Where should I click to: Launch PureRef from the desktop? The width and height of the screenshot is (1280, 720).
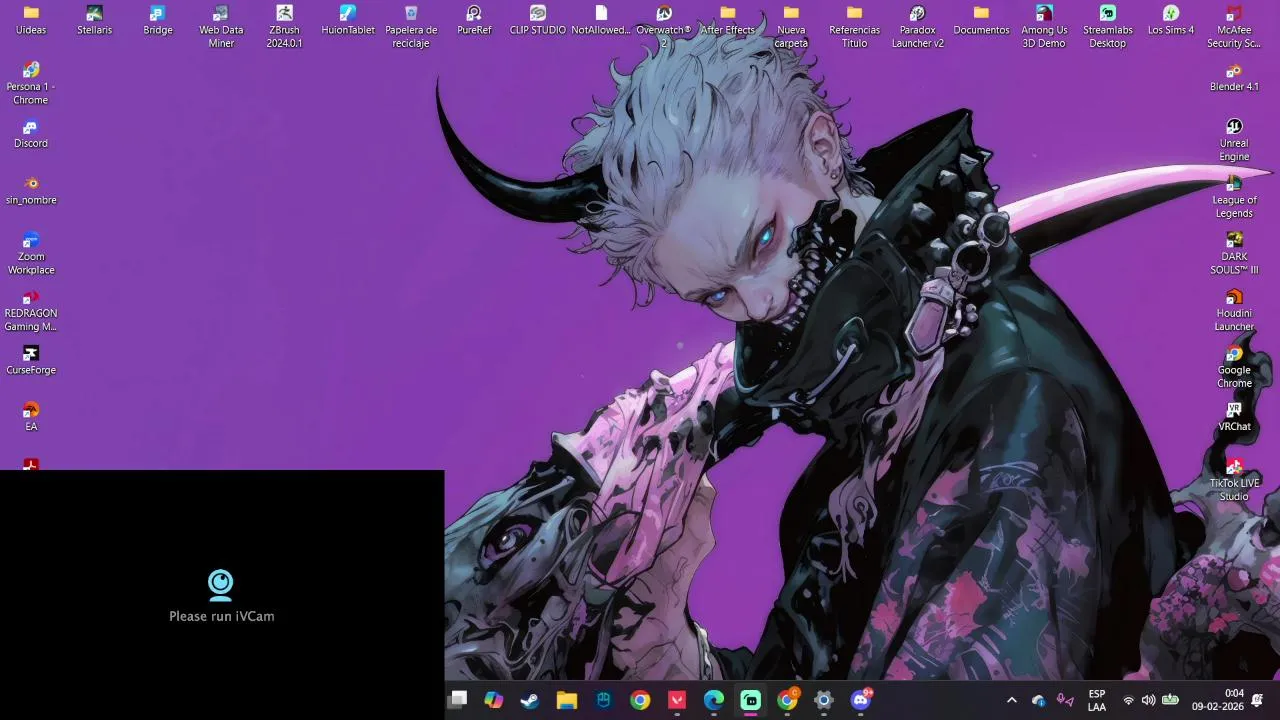point(474,20)
